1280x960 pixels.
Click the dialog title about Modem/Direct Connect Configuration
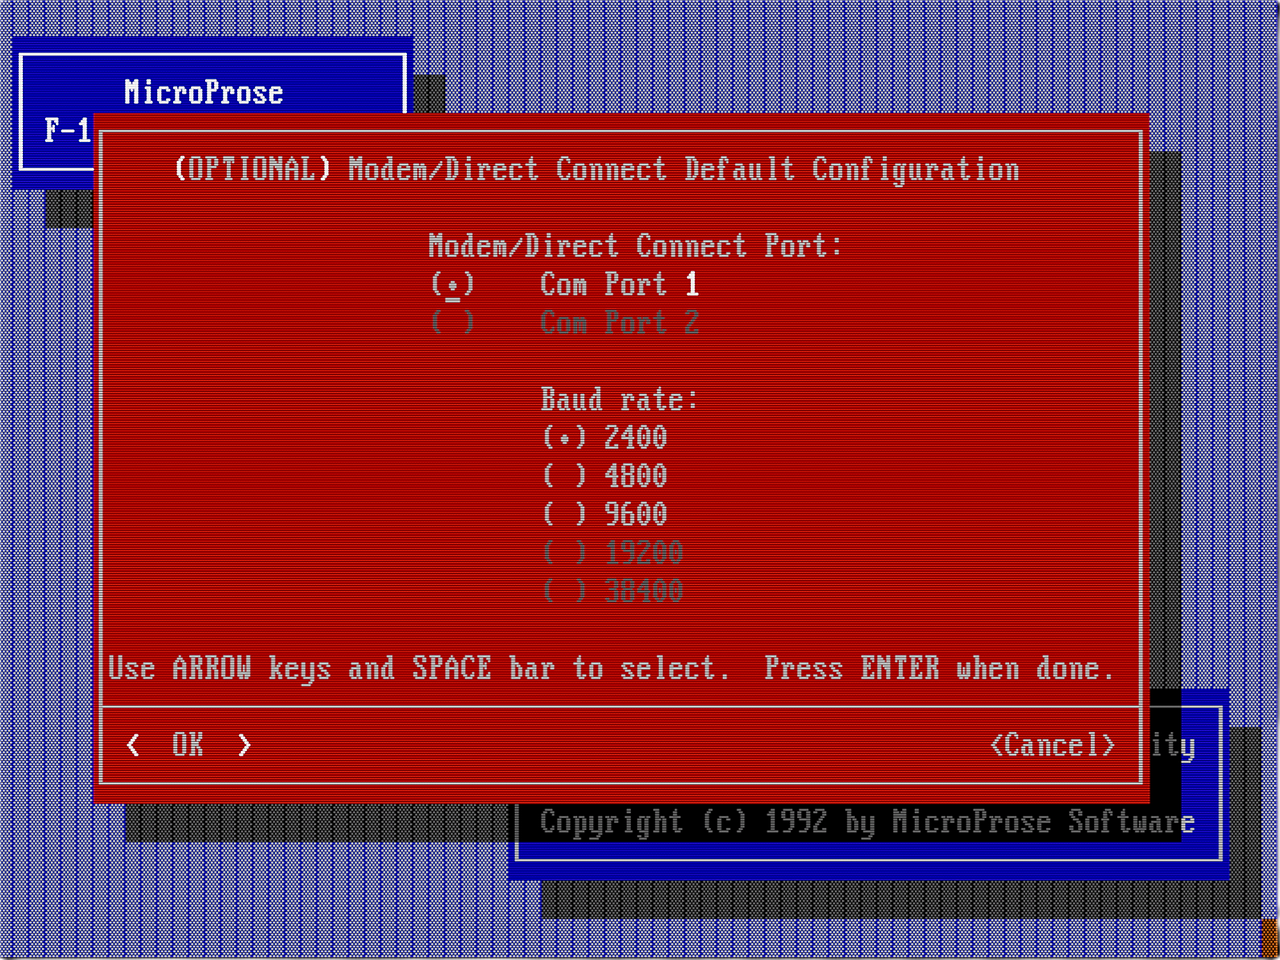(597, 169)
